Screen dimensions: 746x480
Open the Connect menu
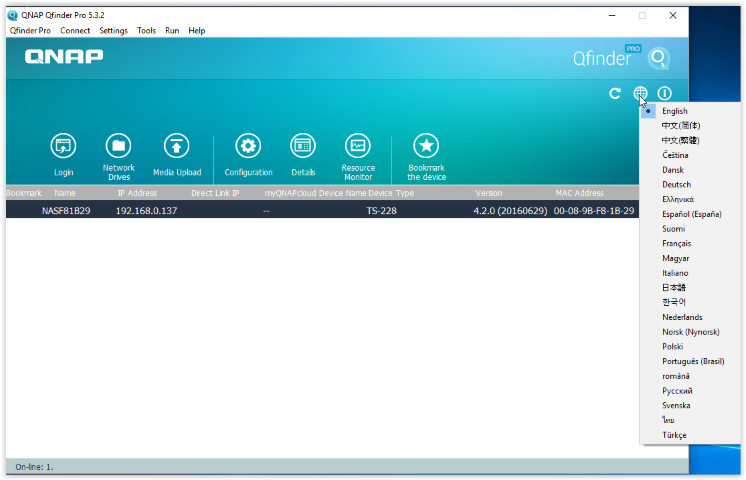[75, 31]
